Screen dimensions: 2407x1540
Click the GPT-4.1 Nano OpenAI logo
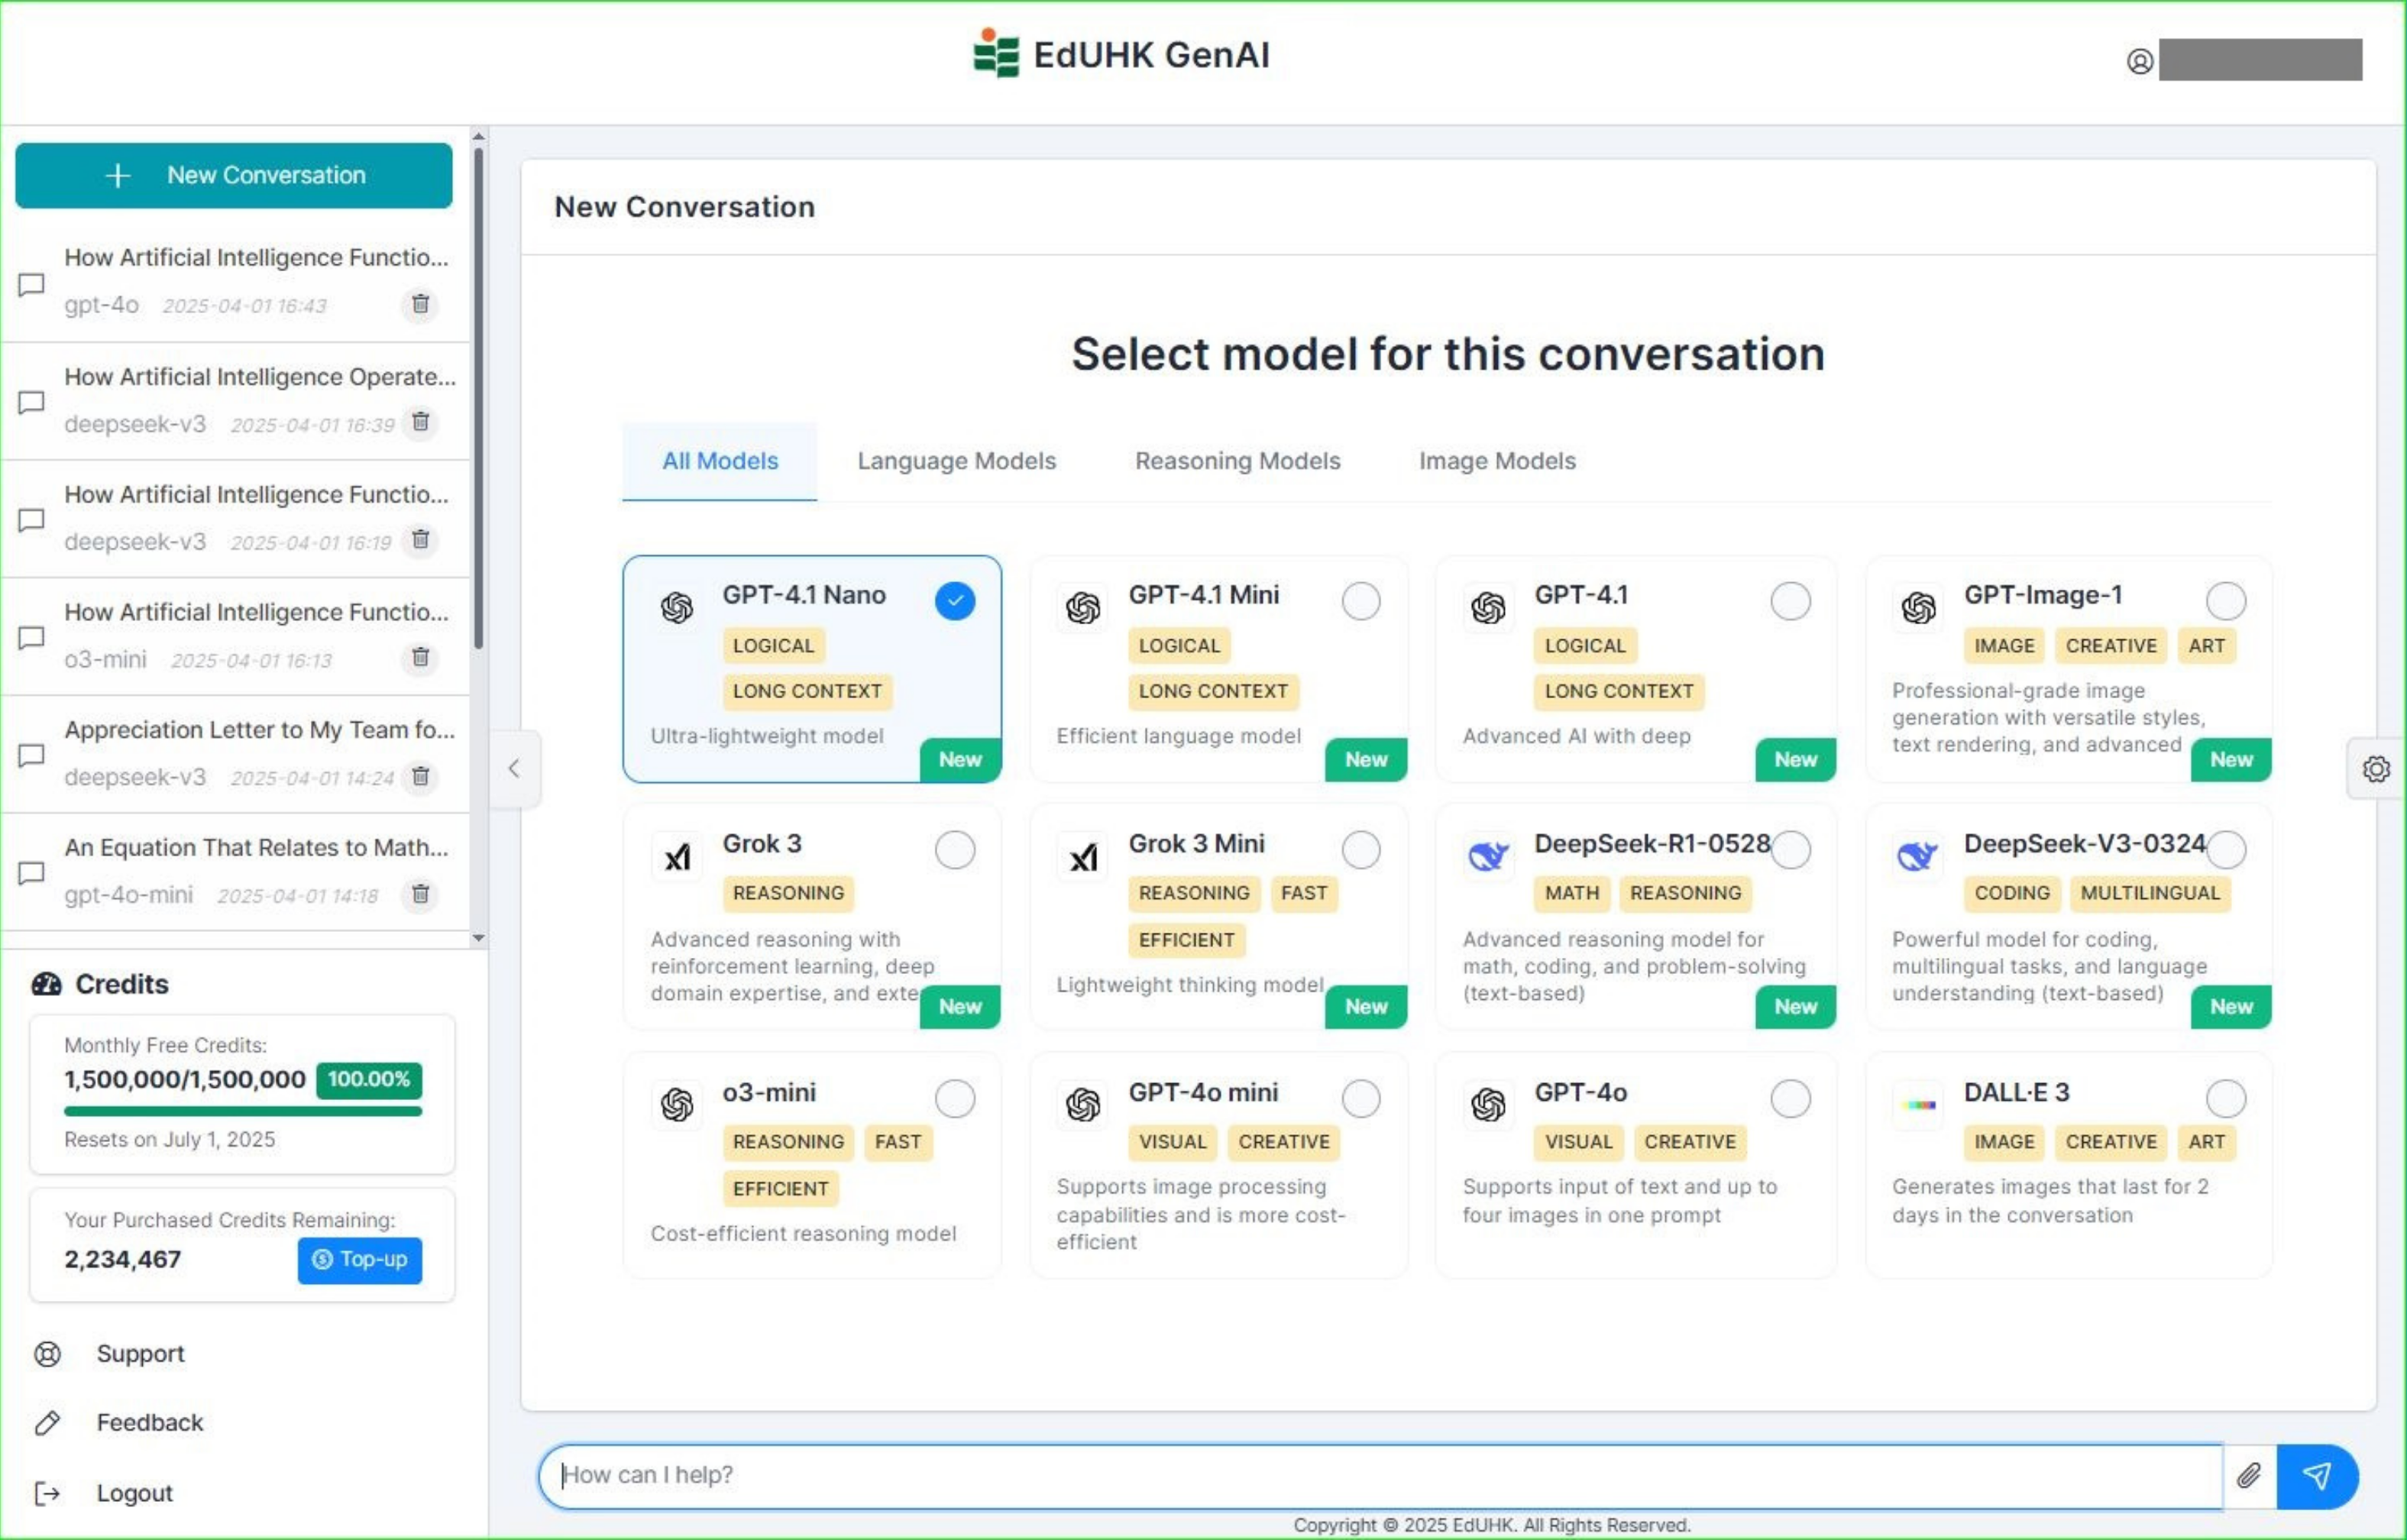click(677, 607)
